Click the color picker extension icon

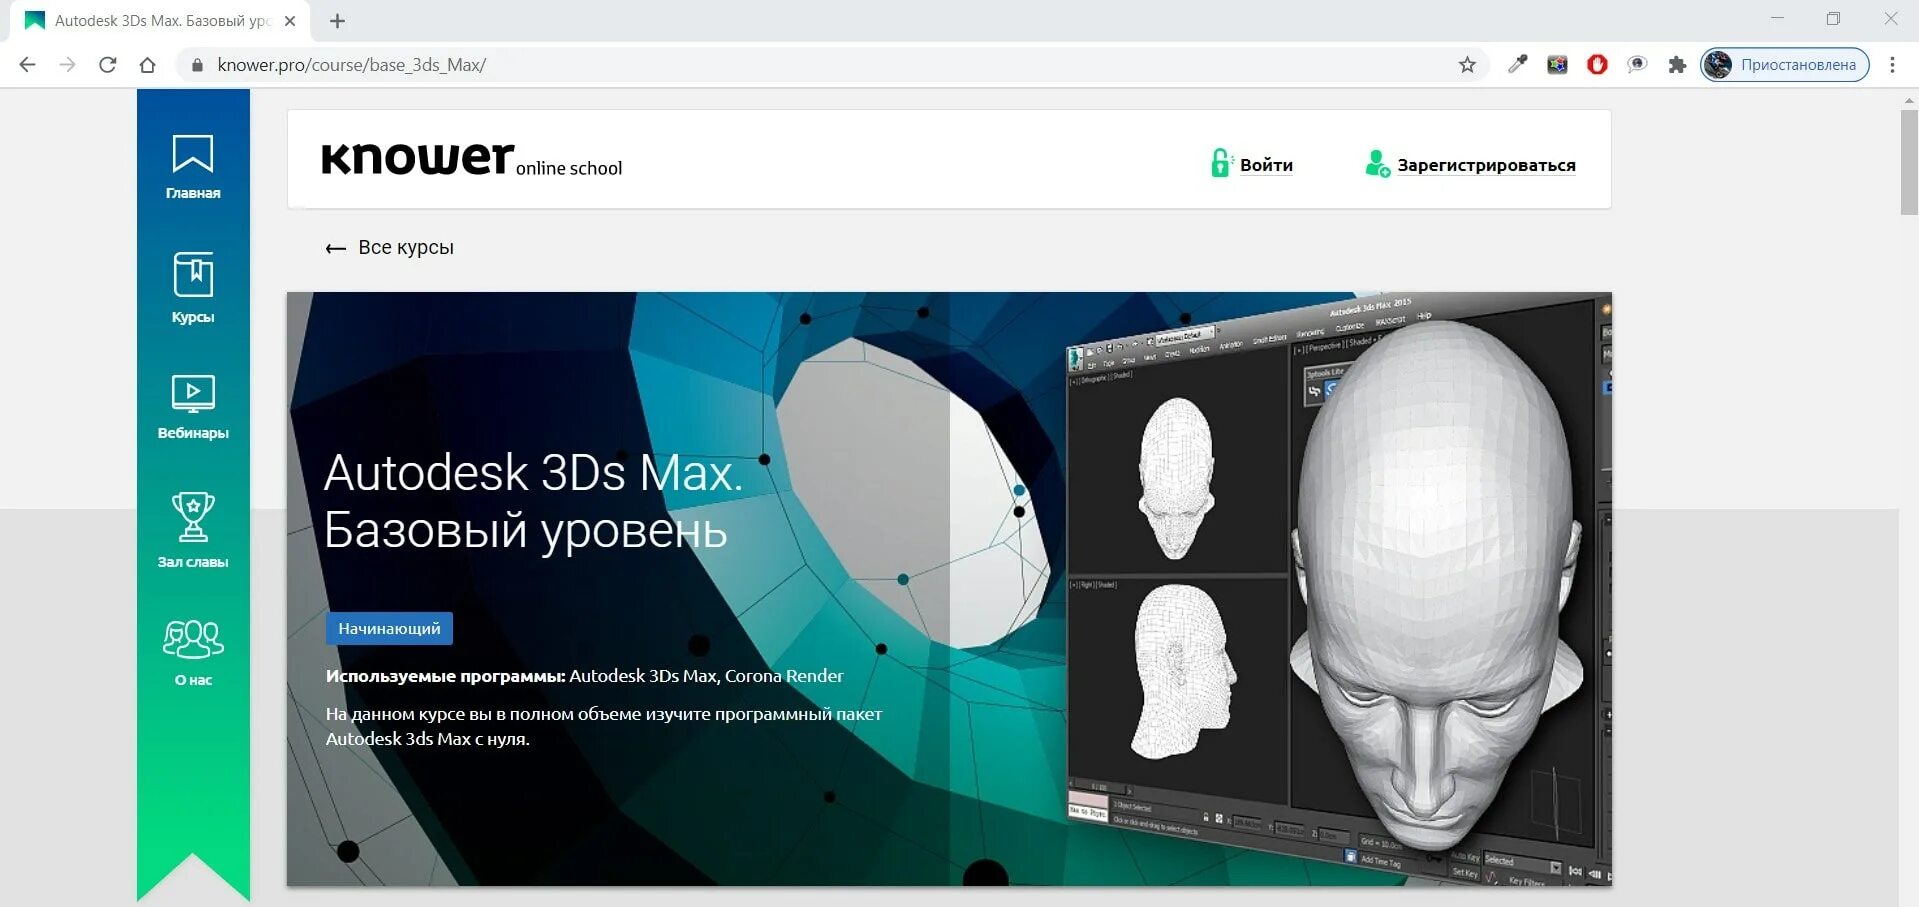tap(1557, 65)
